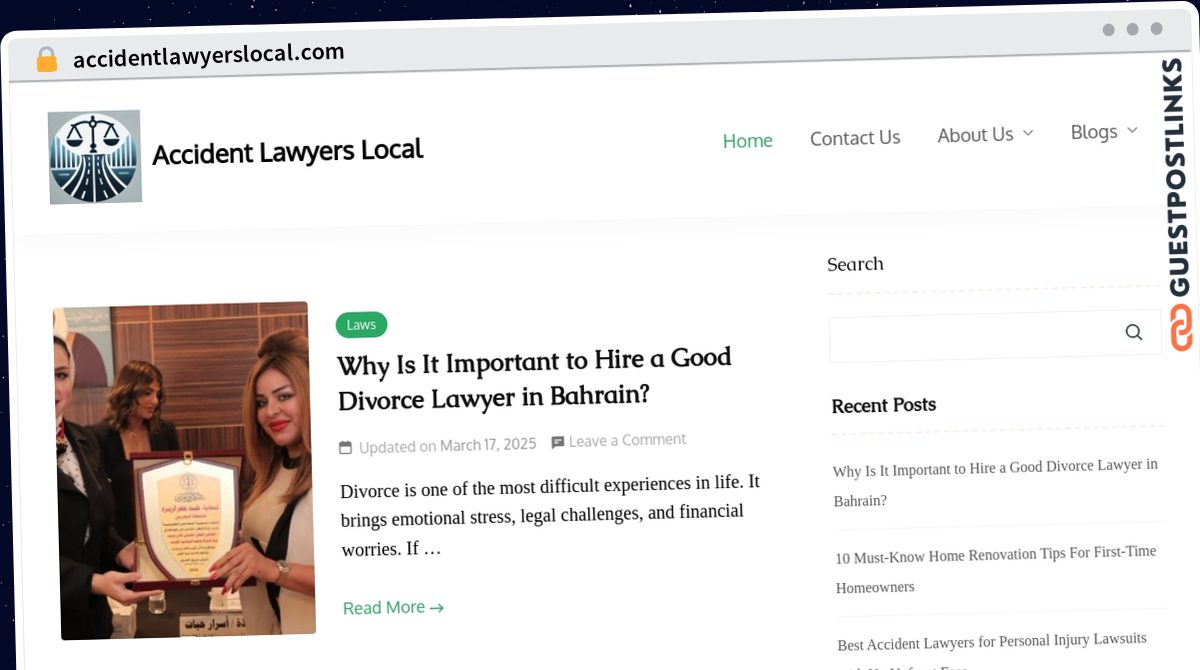Open recent post about Divorce Lawyer in Bahrain

pos(996,483)
